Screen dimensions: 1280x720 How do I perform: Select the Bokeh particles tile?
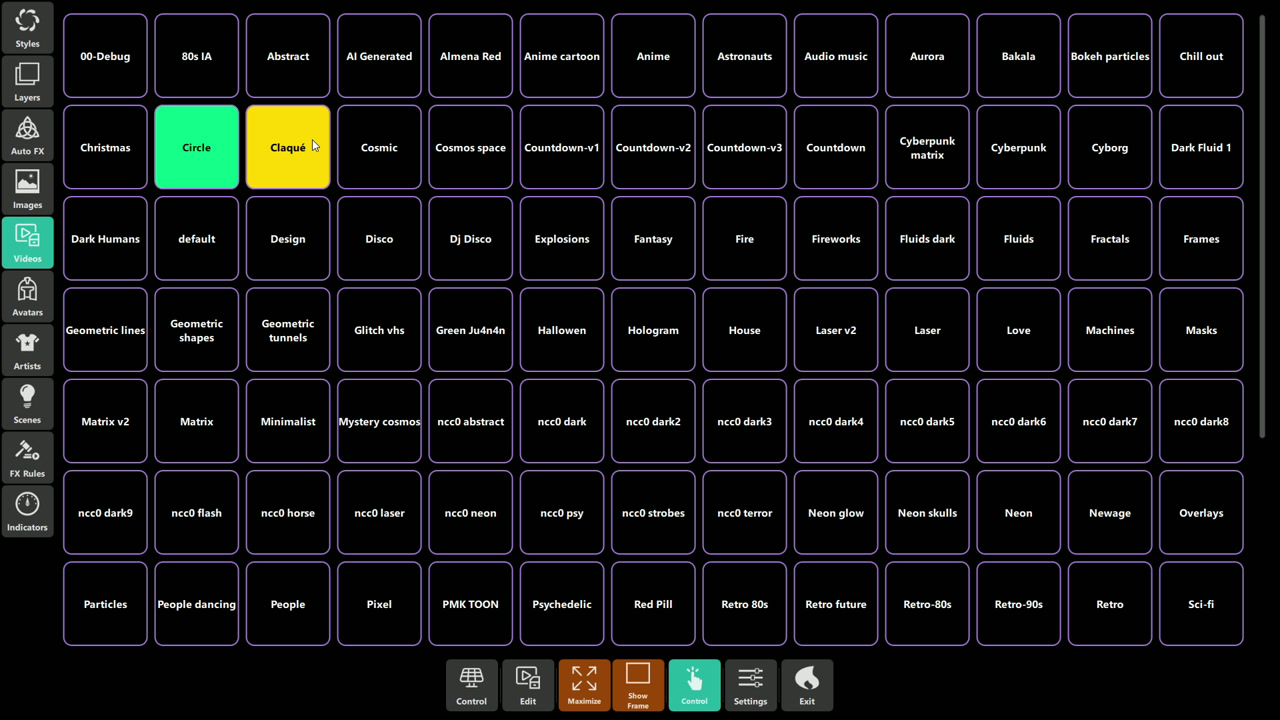[1110, 56]
